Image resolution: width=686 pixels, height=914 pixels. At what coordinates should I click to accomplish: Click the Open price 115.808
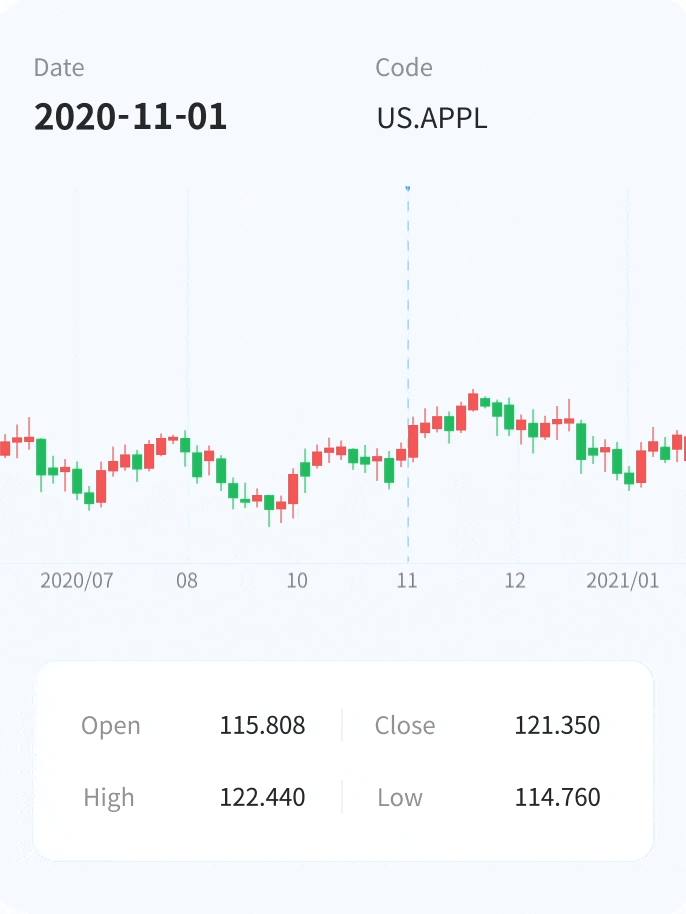[262, 725]
